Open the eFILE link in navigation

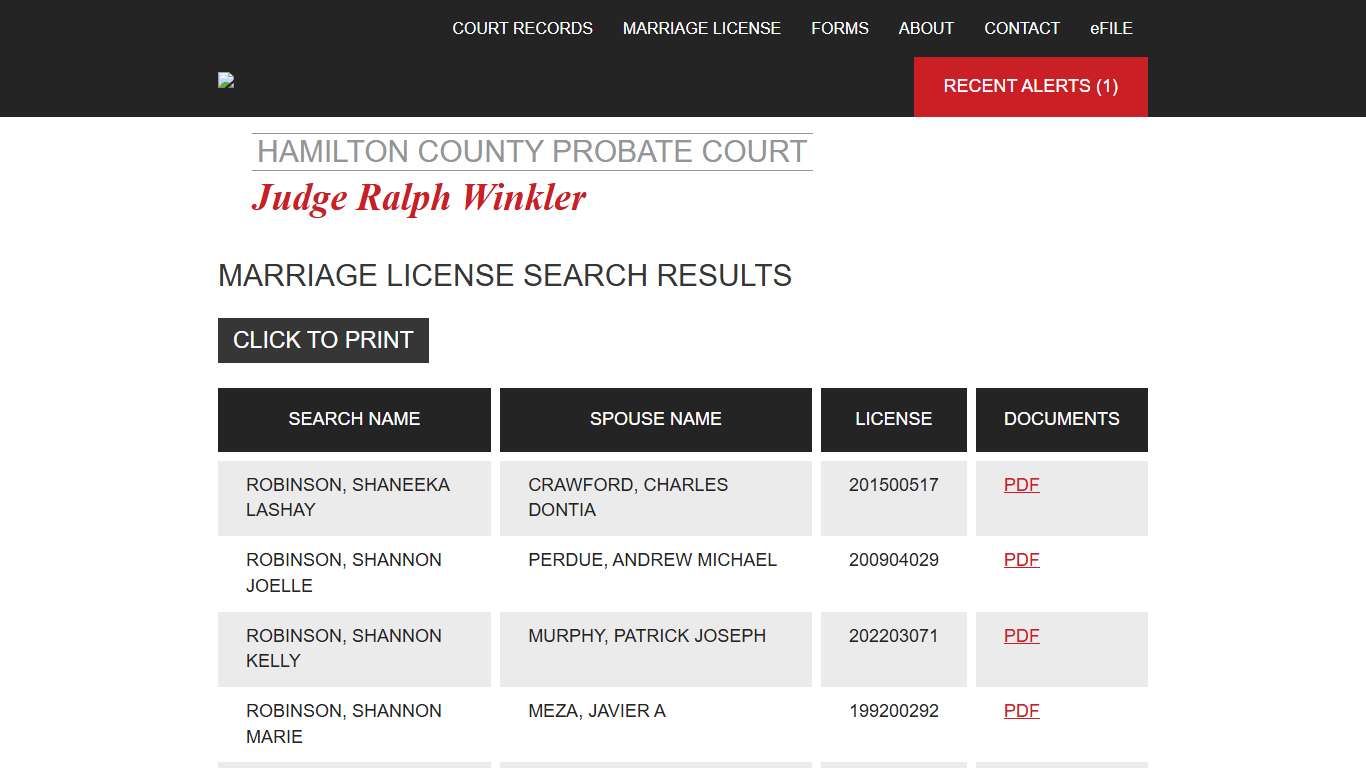[x=1111, y=28]
